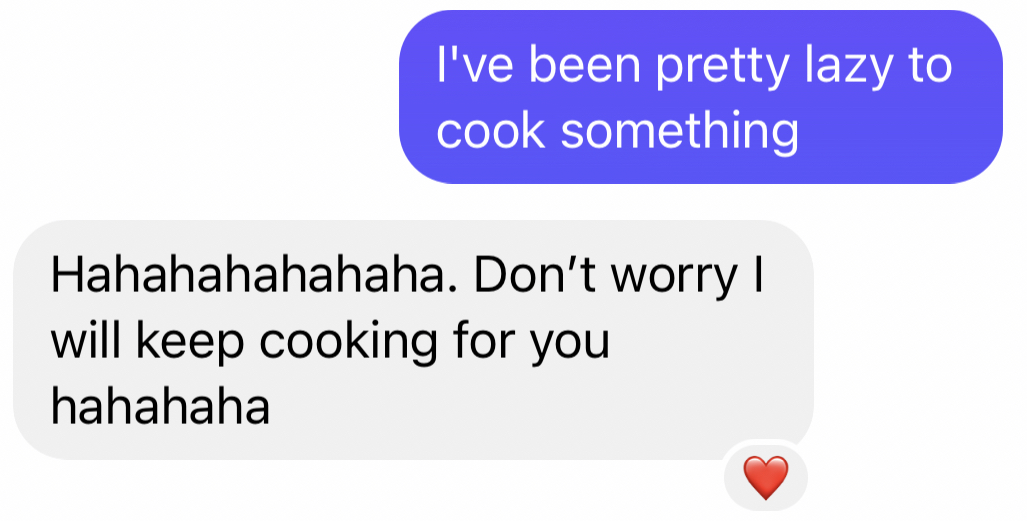Select the gray received message bubble
The width and height of the screenshot is (1027, 521).
413,339
